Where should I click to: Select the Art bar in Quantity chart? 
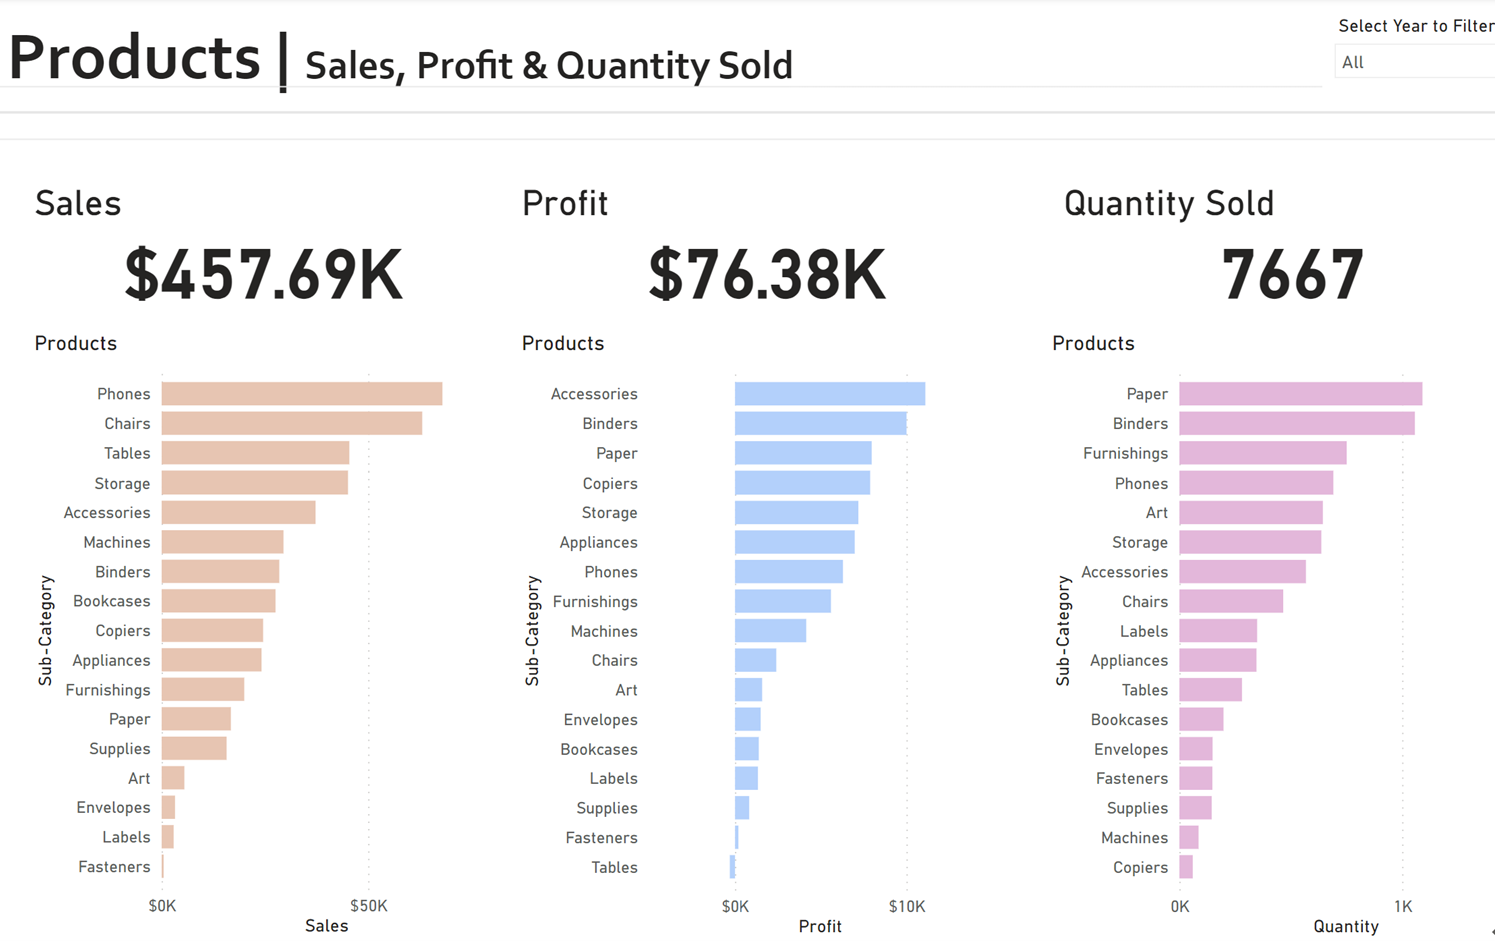click(x=1250, y=513)
